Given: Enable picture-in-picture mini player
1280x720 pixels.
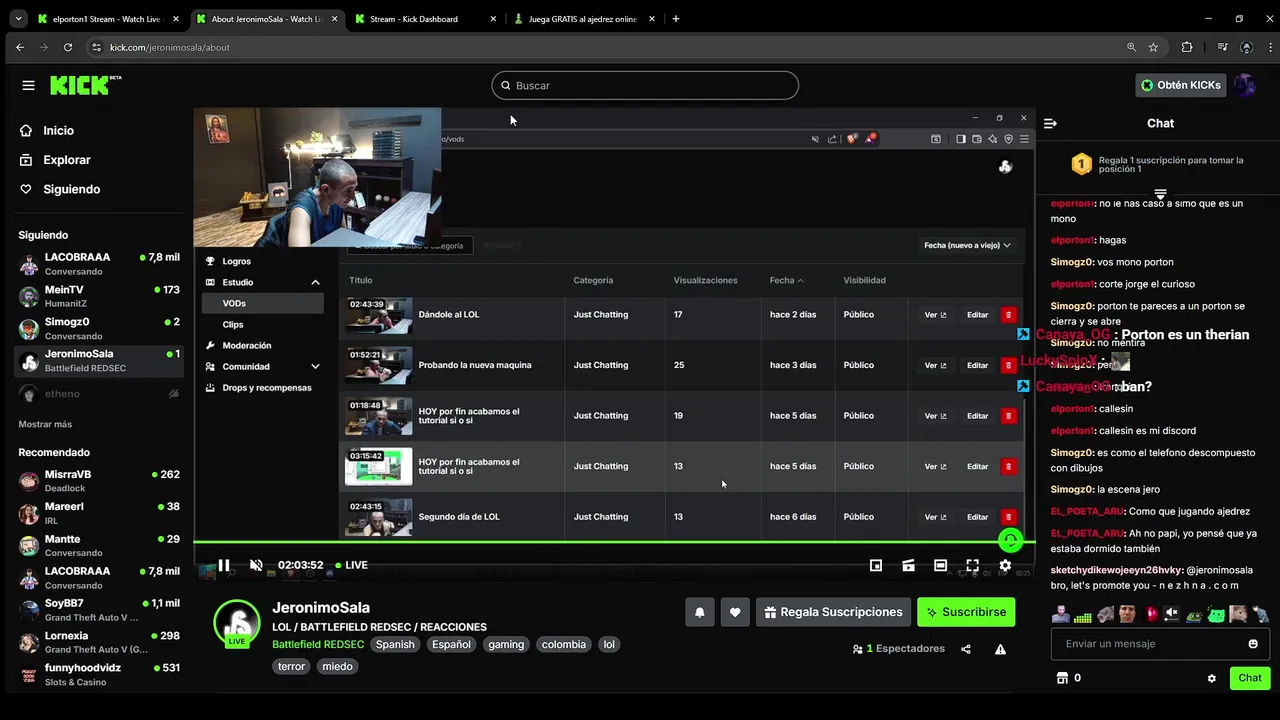Looking at the screenshot, I should [x=876, y=565].
